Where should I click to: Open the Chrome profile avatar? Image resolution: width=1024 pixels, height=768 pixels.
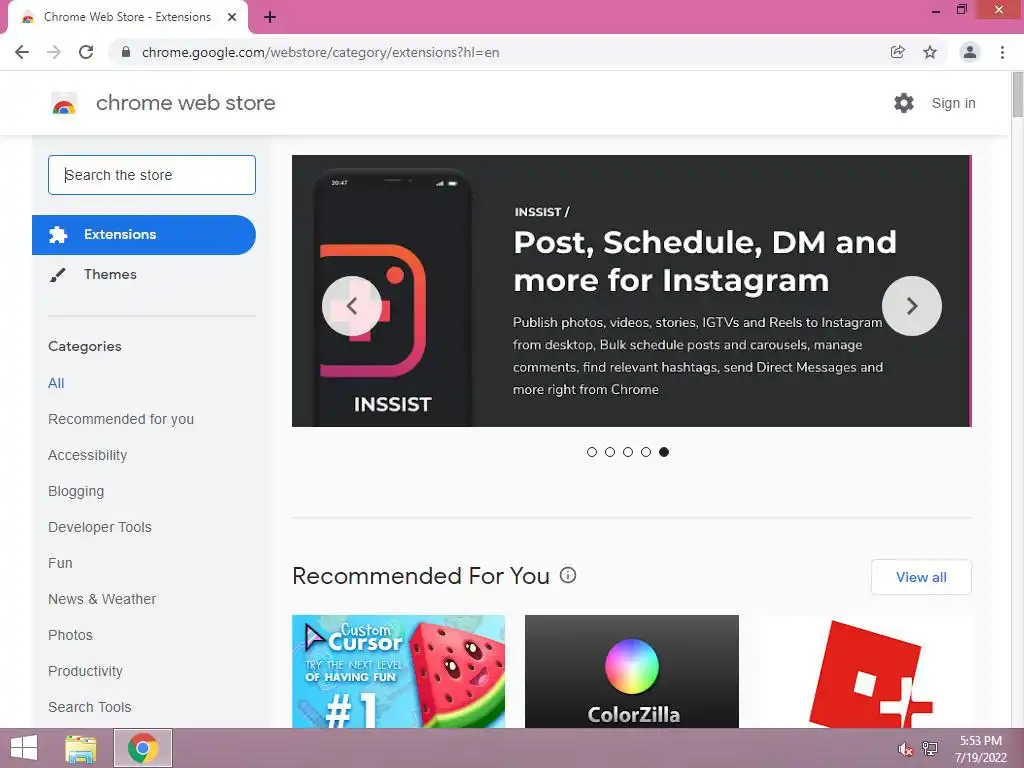tap(970, 52)
